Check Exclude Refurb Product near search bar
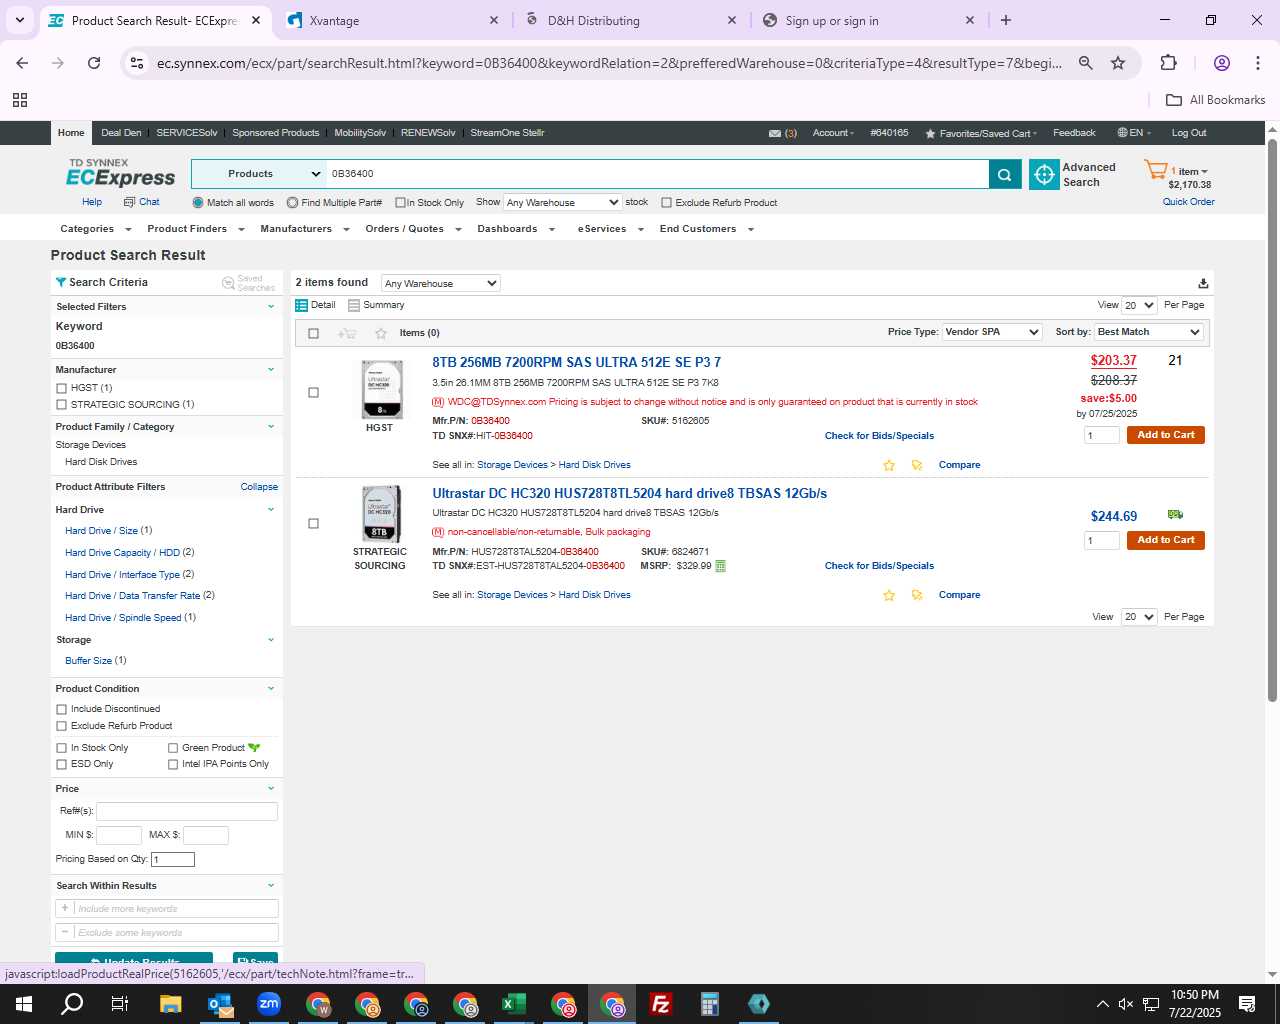The width and height of the screenshot is (1280, 1024). point(666,203)
